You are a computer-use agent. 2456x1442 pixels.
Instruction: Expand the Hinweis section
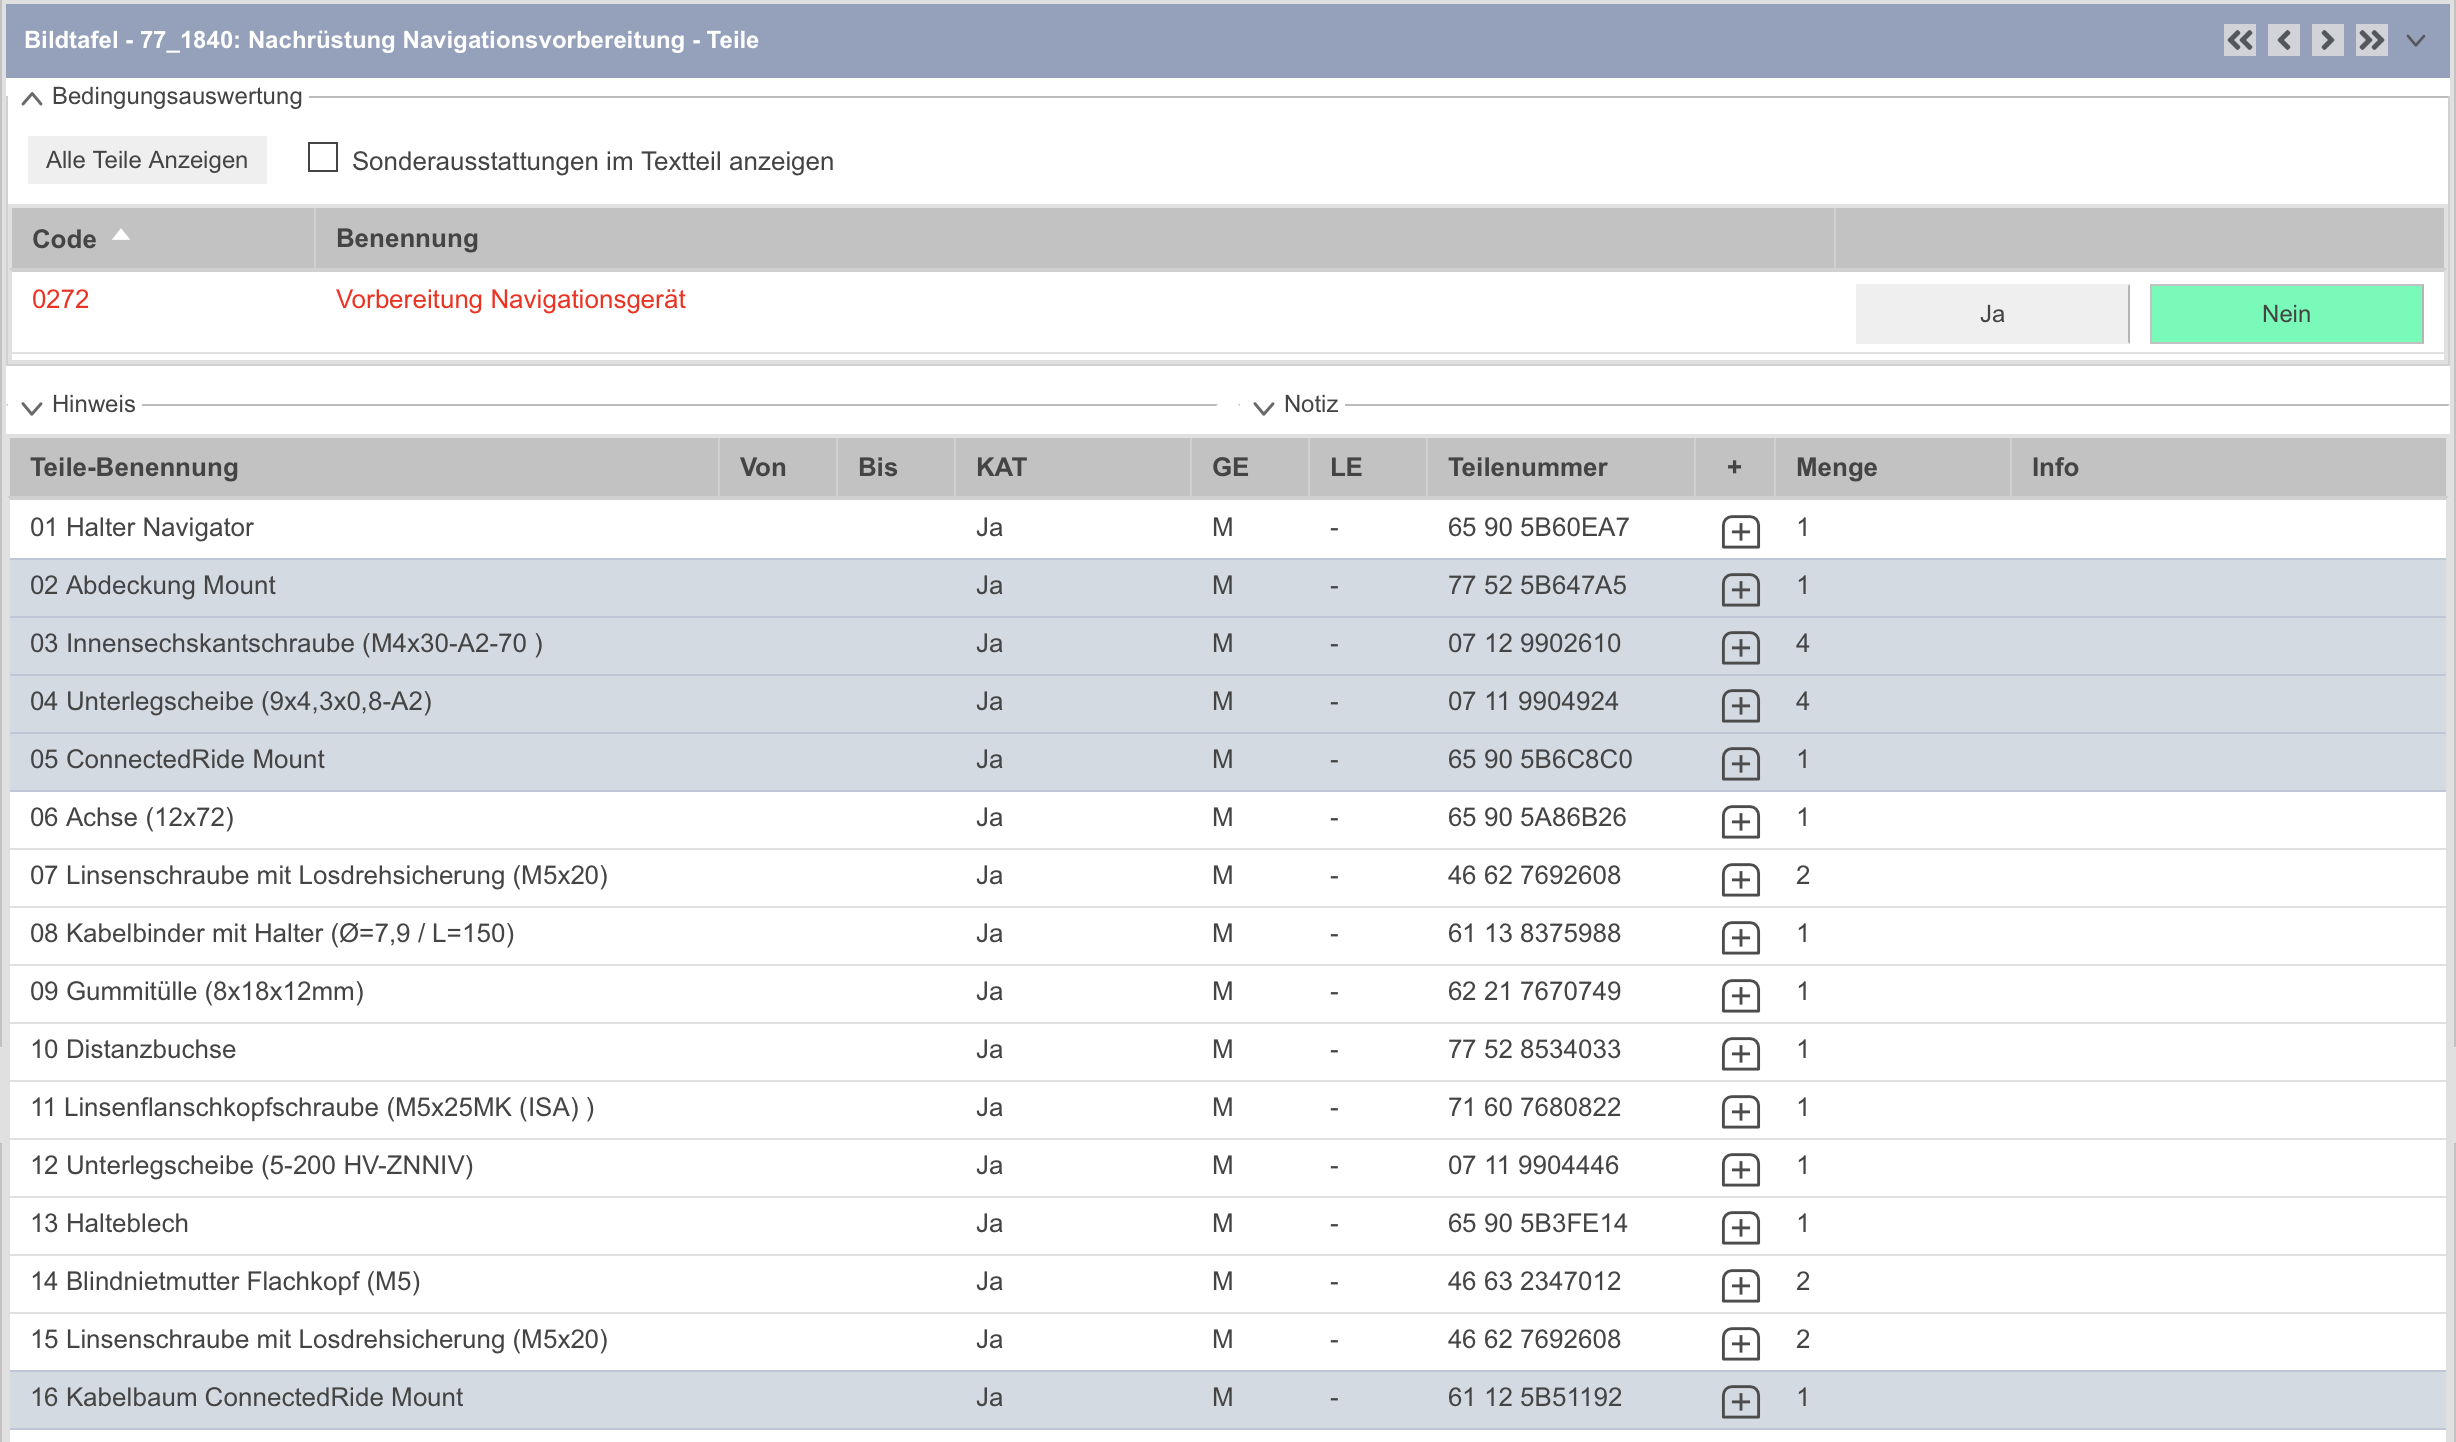tap(32, 406)
